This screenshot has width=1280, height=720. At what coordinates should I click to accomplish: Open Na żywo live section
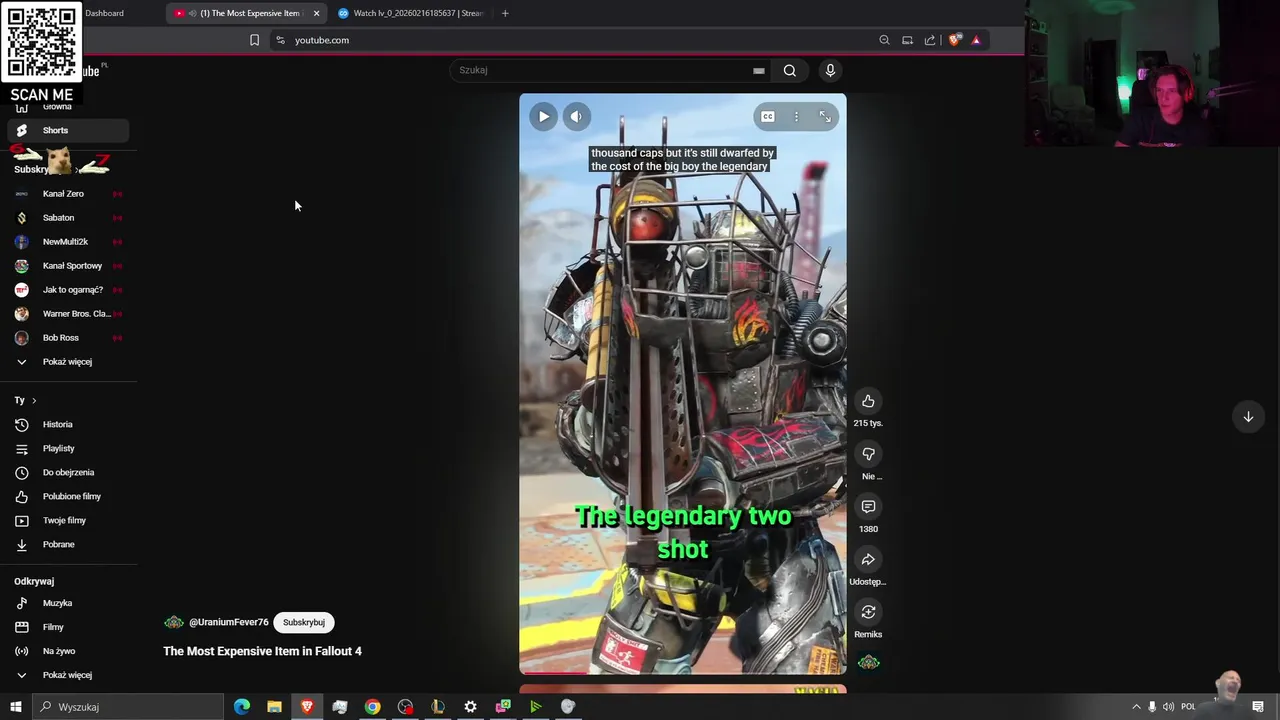68,651
